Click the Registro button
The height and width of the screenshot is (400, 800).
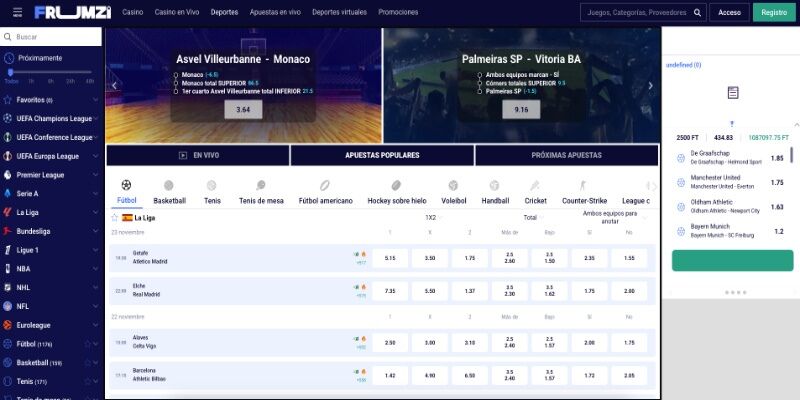[773, 13]
